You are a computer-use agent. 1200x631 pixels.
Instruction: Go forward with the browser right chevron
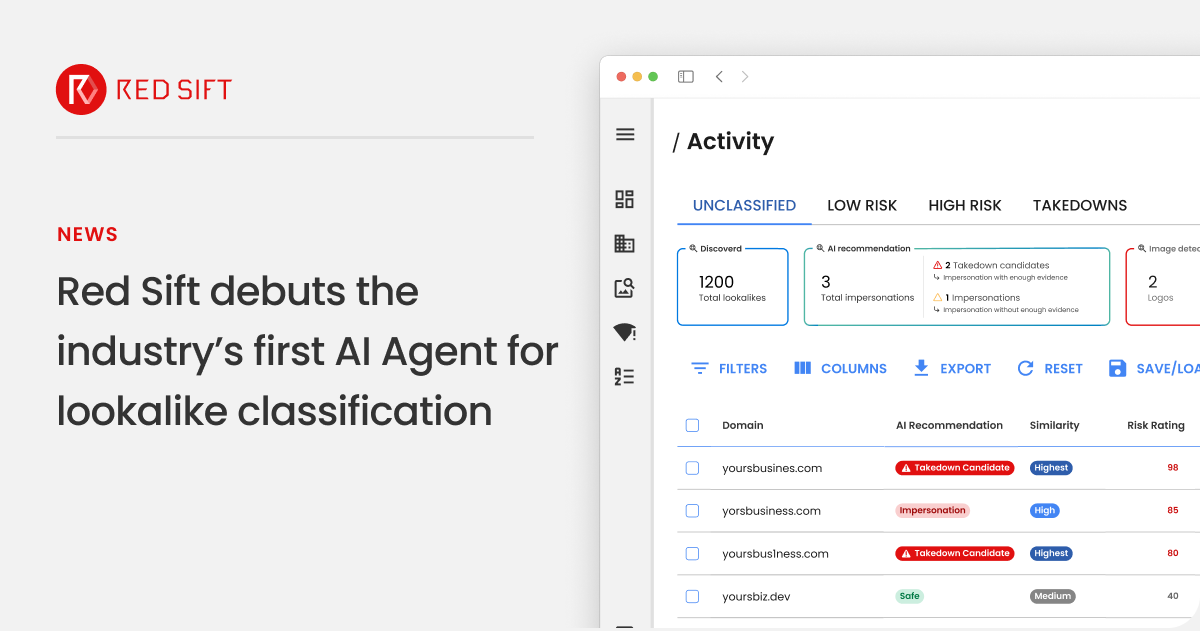[745, 76]
